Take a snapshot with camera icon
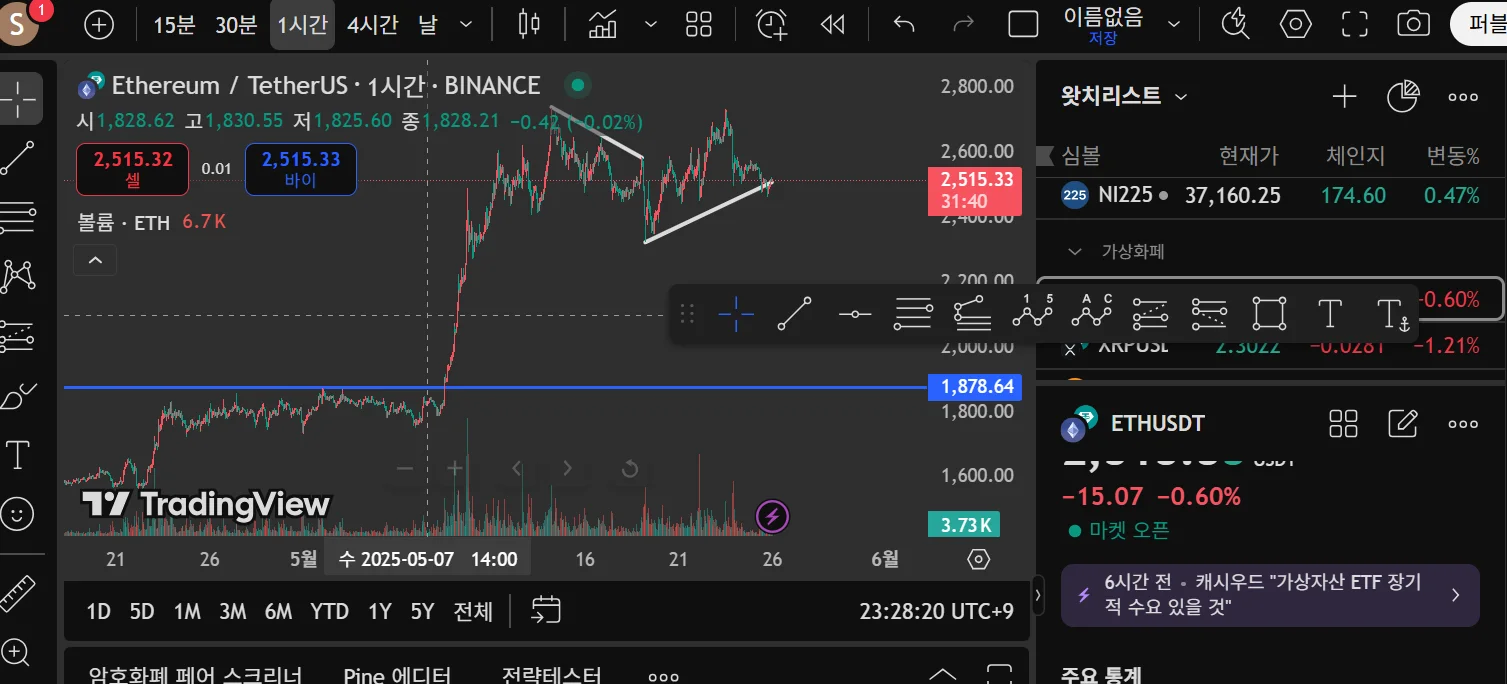The height and width of the screenshot is (684, 1507). tap(1413, 24)
